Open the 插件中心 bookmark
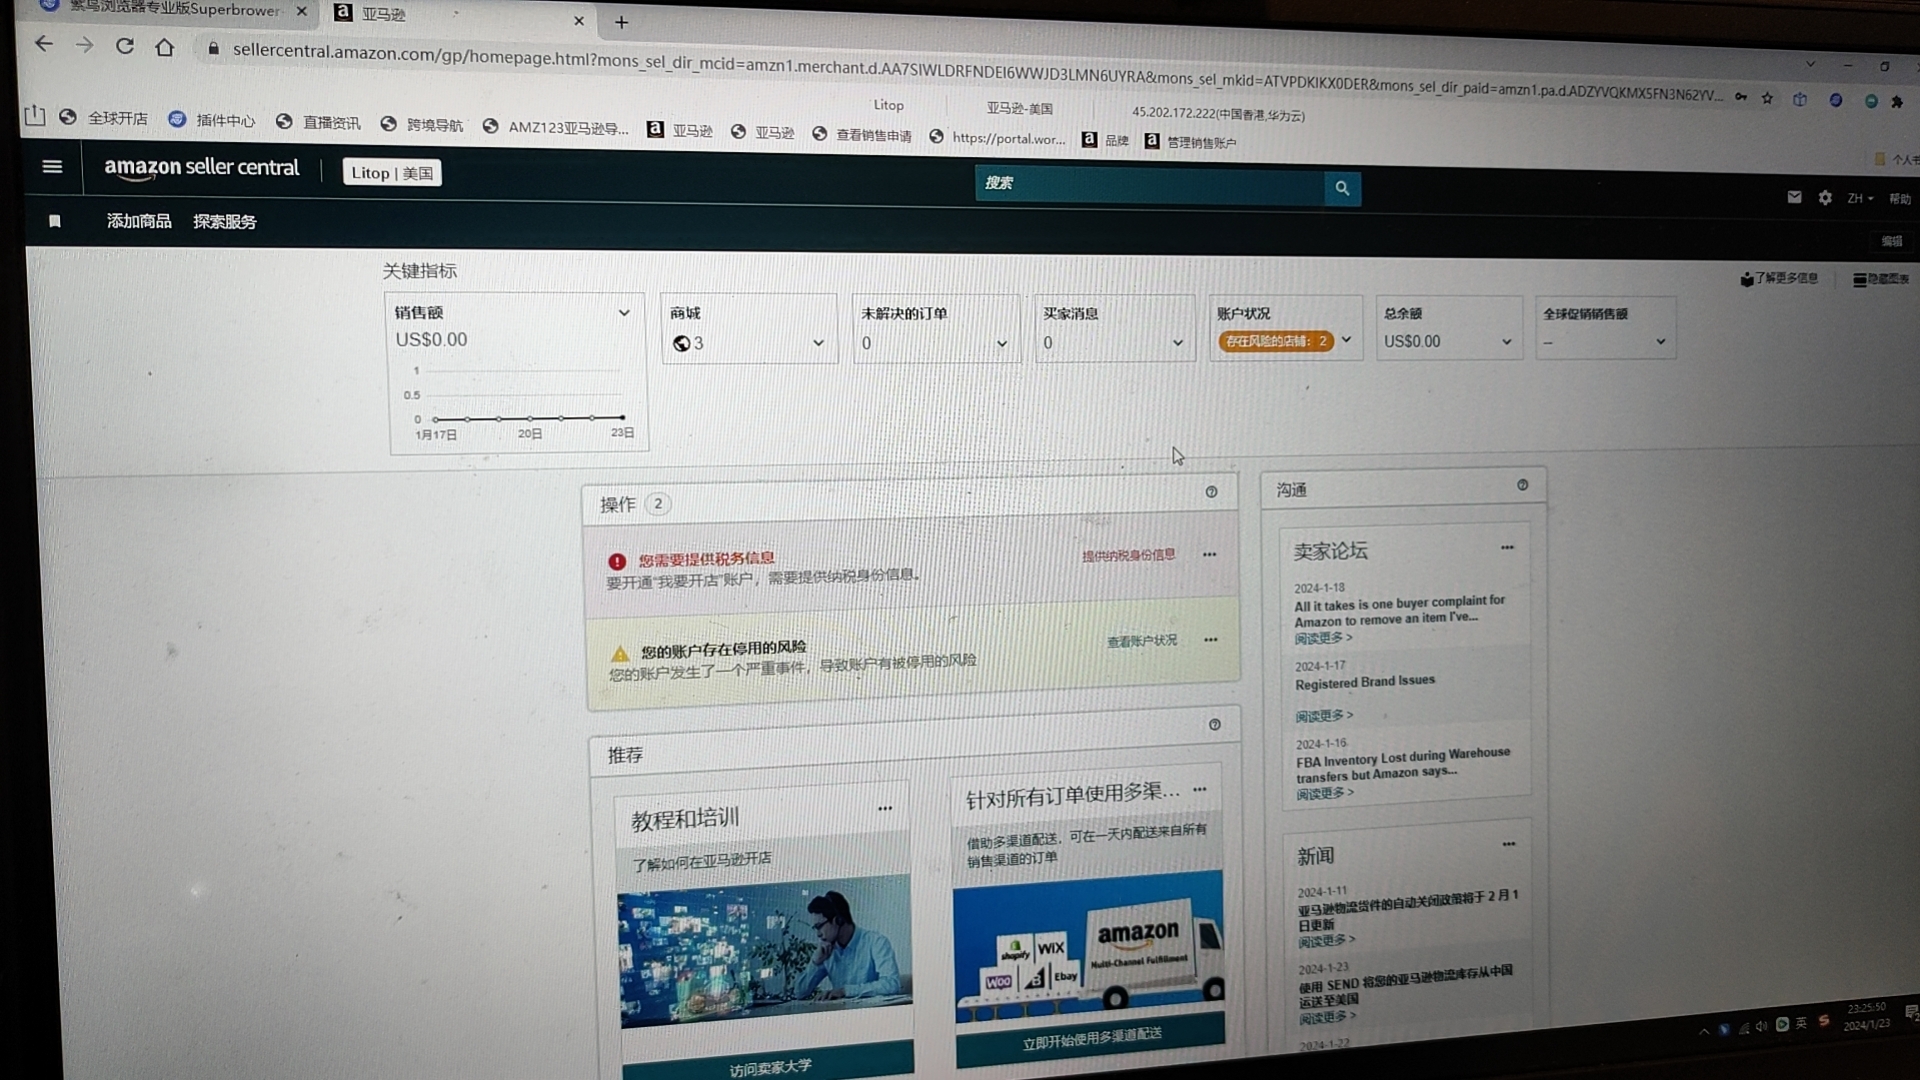 click(x=212, y=120)
